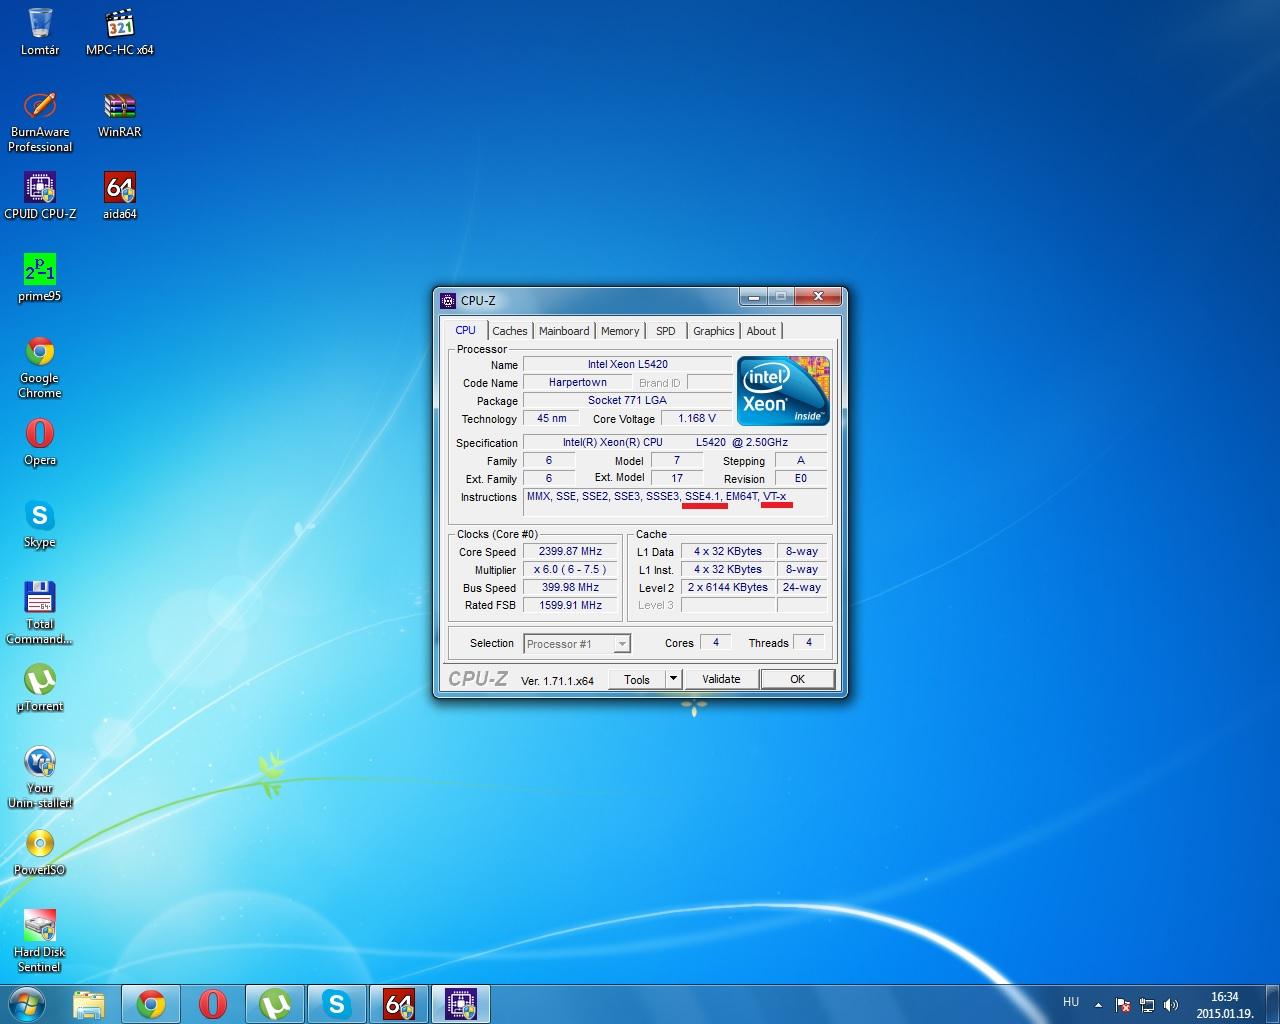Open aida64 desktop shortcut
Screen dimensions: 1280x1024
coord(120,196)
